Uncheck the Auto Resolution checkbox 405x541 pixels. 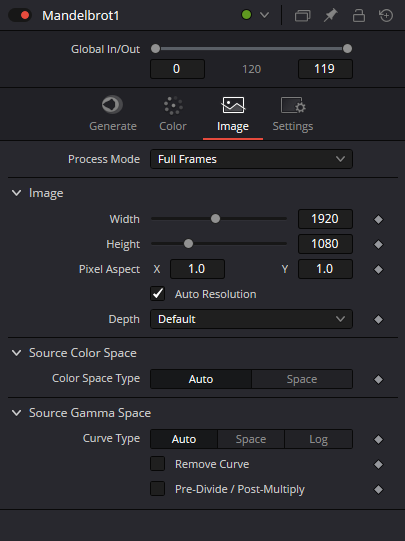[158, 294]
